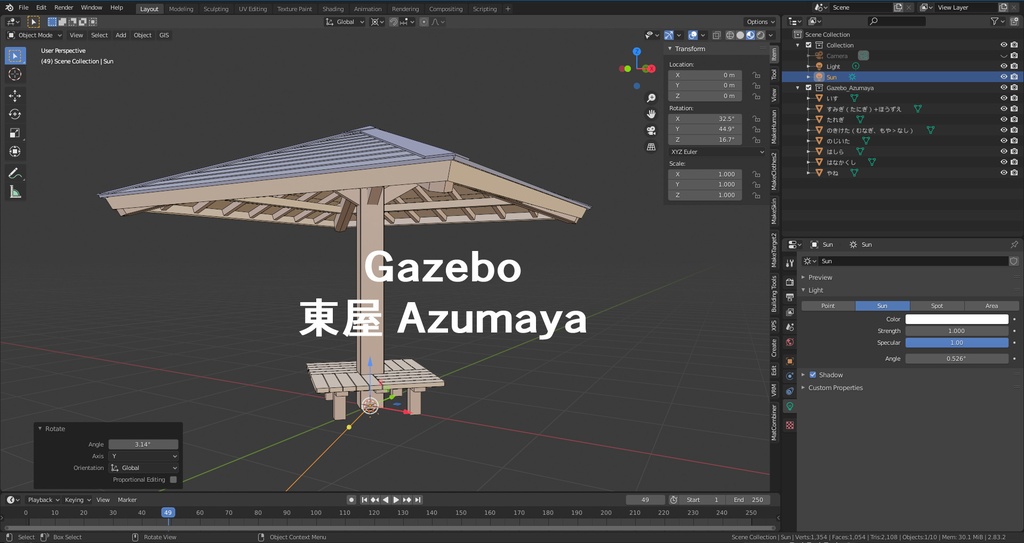Open the Object Mode dropdown

(x=35, y=35)
